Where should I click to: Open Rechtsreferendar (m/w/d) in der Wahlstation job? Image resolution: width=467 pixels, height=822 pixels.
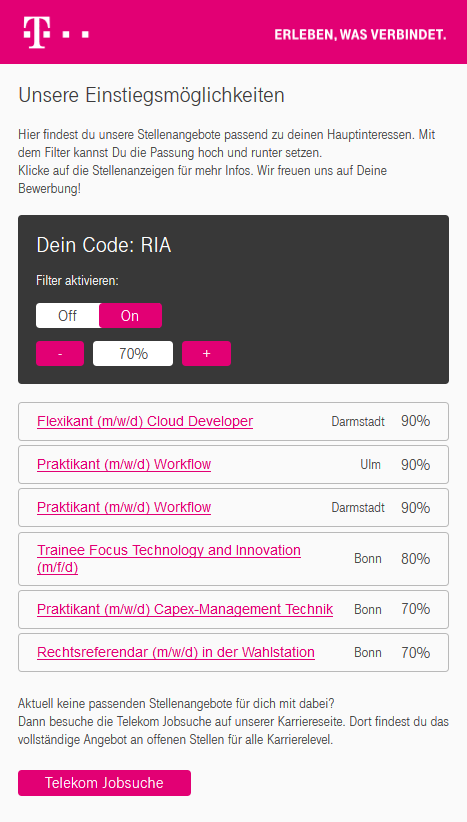[176, 652]
